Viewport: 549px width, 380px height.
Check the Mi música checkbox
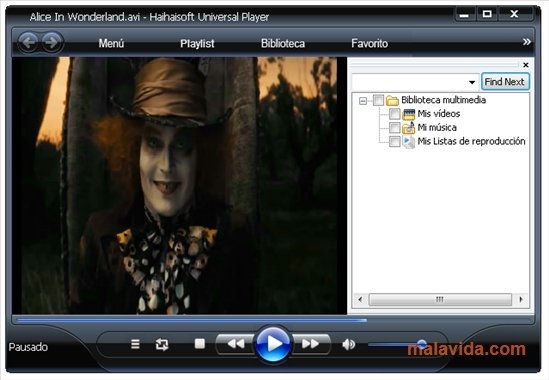(x=395, y=127)
